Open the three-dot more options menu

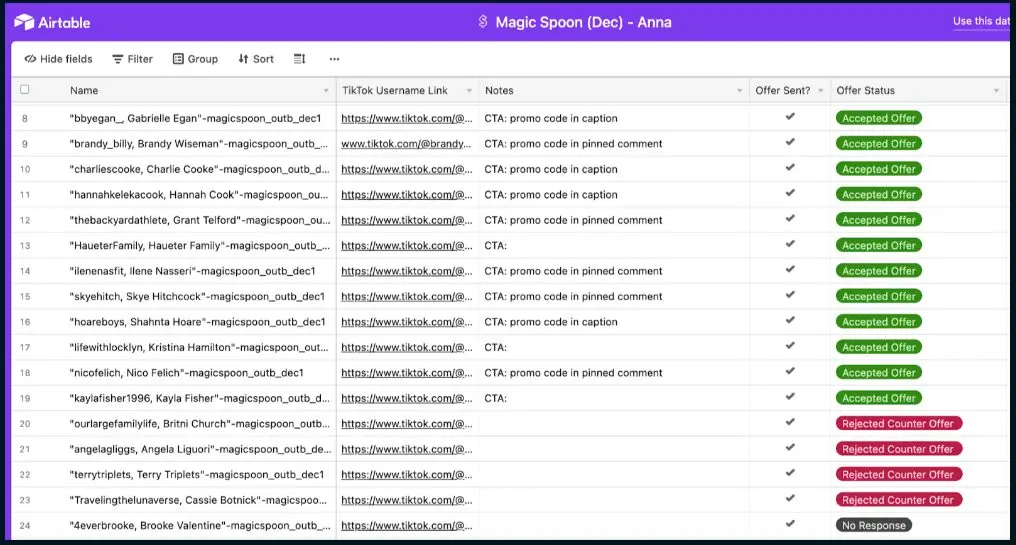334,59
